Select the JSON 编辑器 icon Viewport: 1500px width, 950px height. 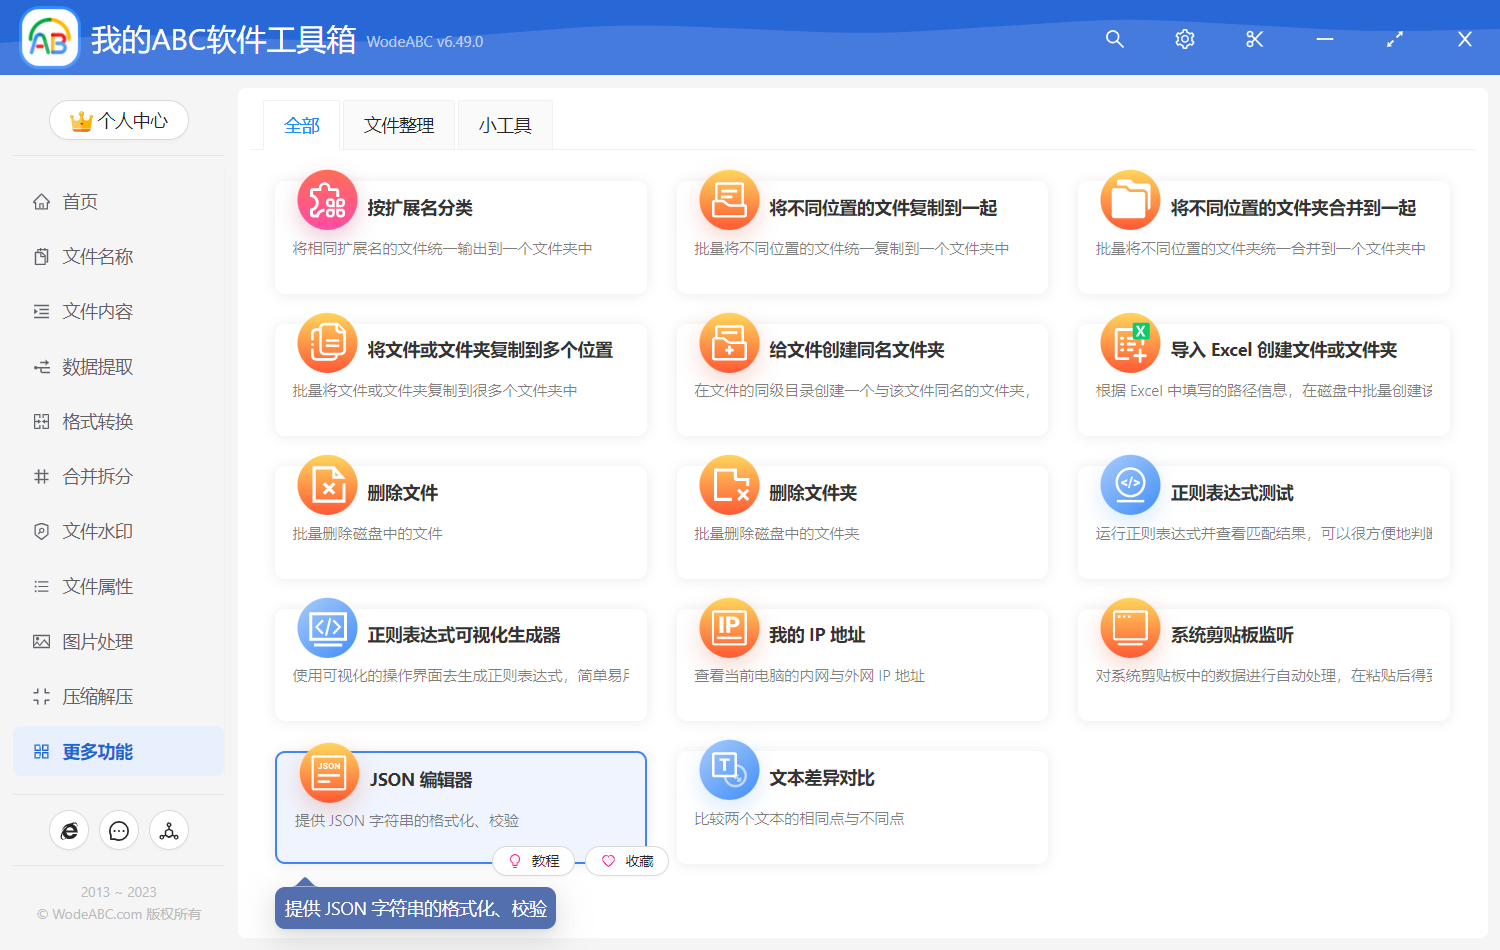pos(327,771)
